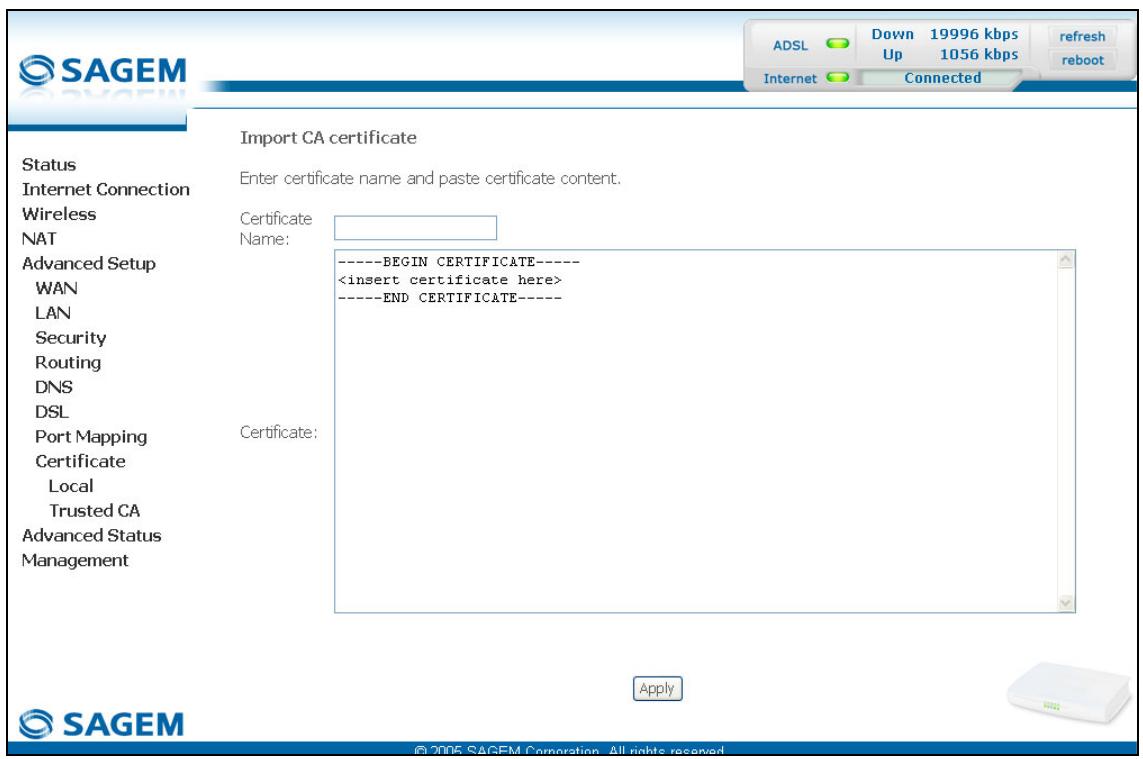The width and height of the screenshot is (1143, 759).
Task: Click the textarea scrollbar down arrow
Action: tap(1066, 603)
